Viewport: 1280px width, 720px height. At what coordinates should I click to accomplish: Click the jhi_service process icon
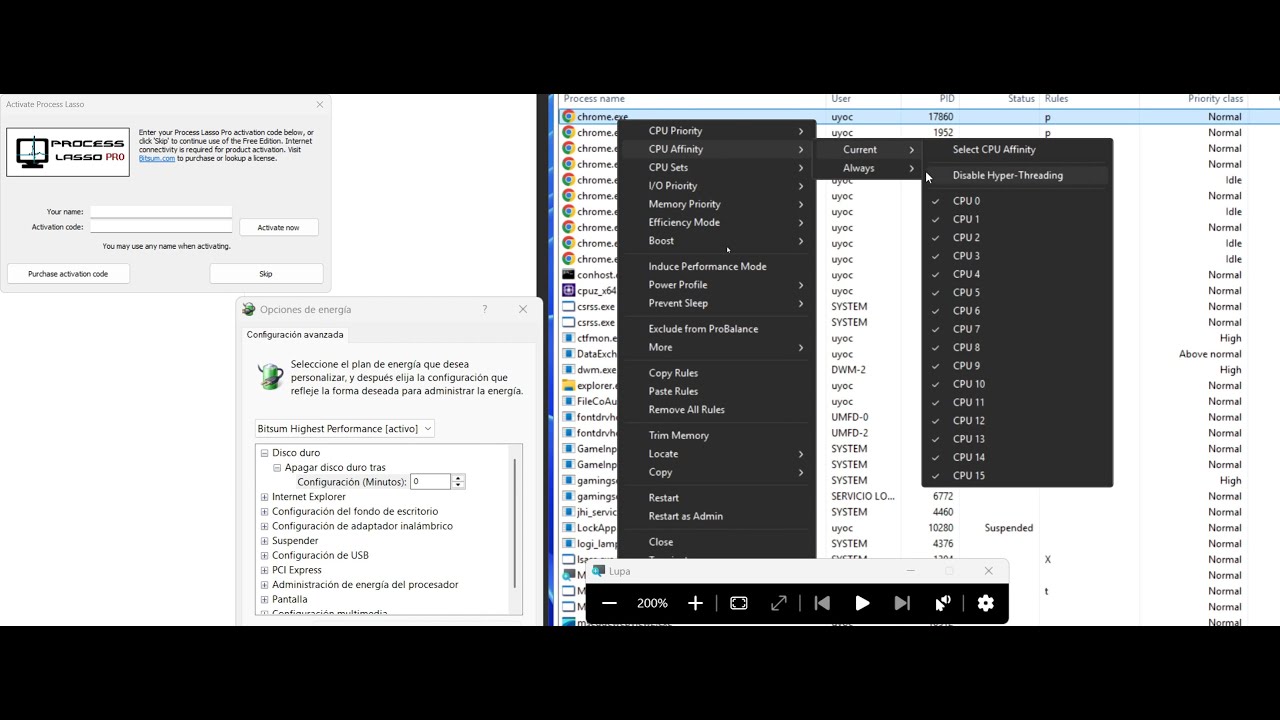[x=568, y=512]
